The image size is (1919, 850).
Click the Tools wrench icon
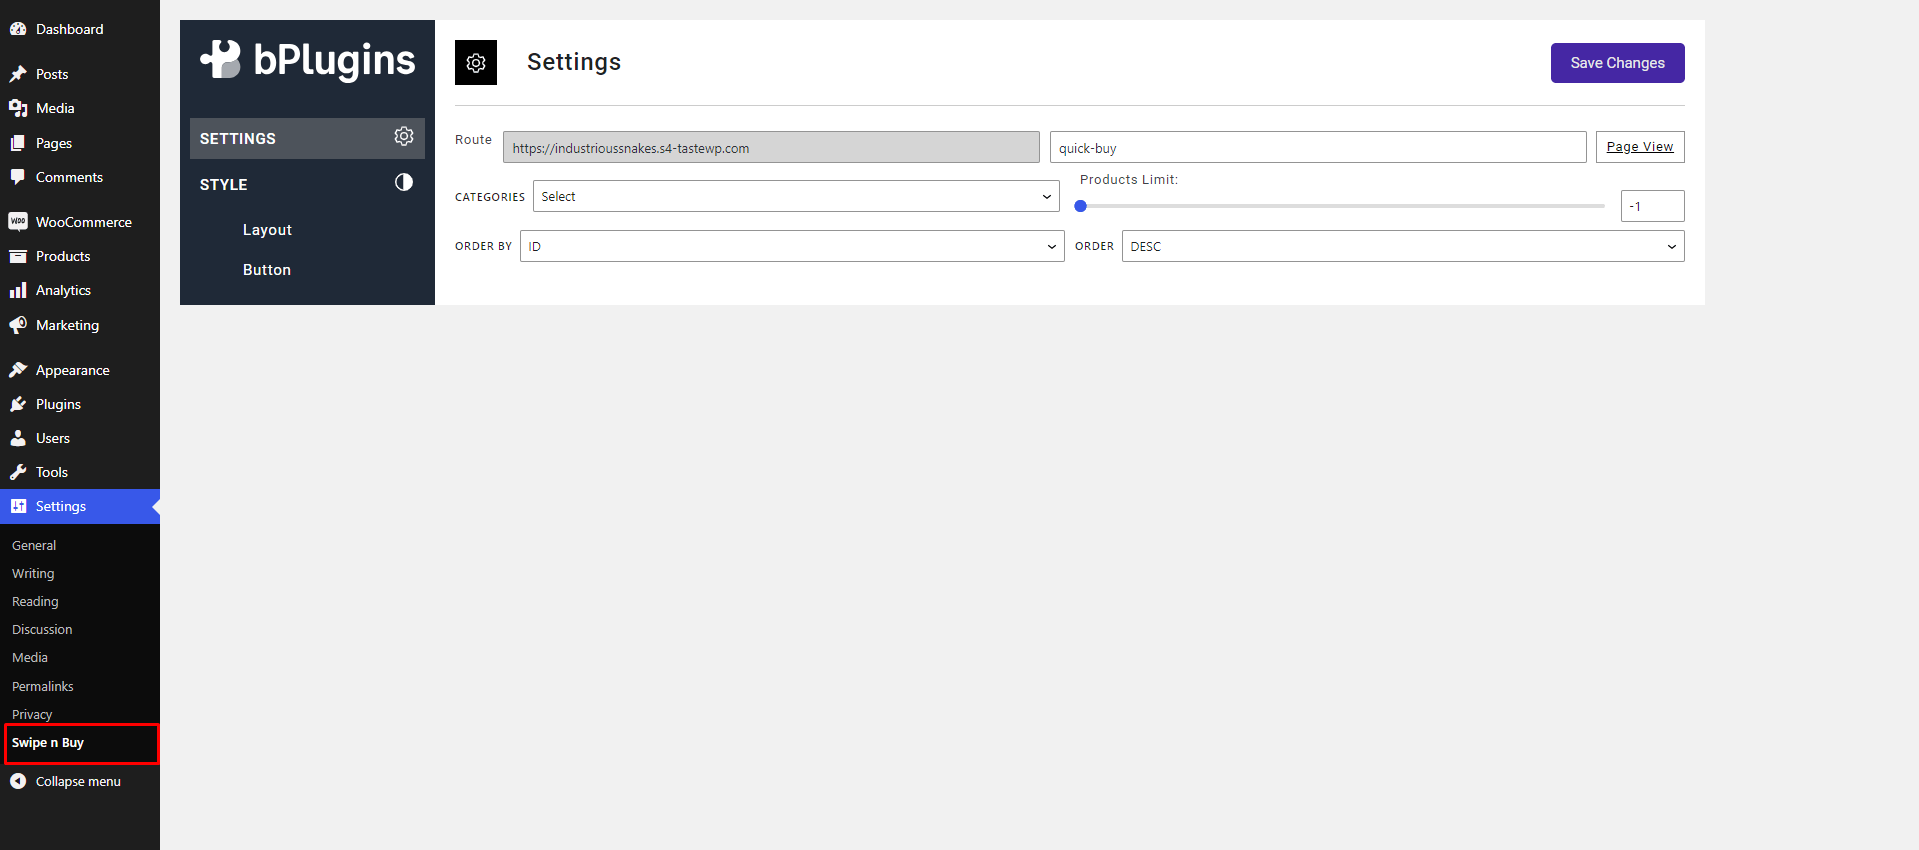click(18, 472)
